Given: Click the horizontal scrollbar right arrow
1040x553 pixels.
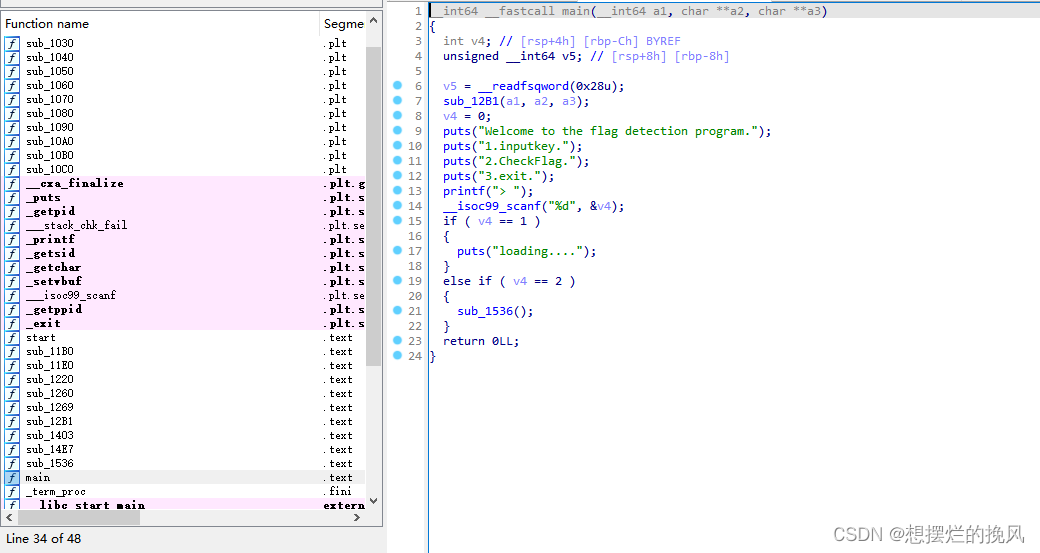Looking at the screenshot, I should [357, 517].
